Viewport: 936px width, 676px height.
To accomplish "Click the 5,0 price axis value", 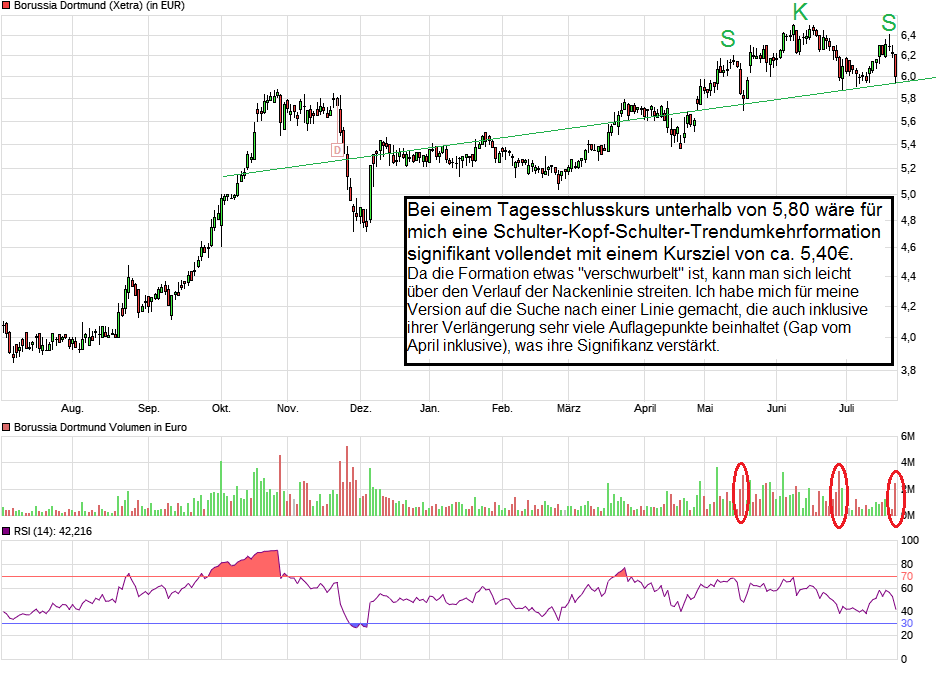I will [909, 195].
